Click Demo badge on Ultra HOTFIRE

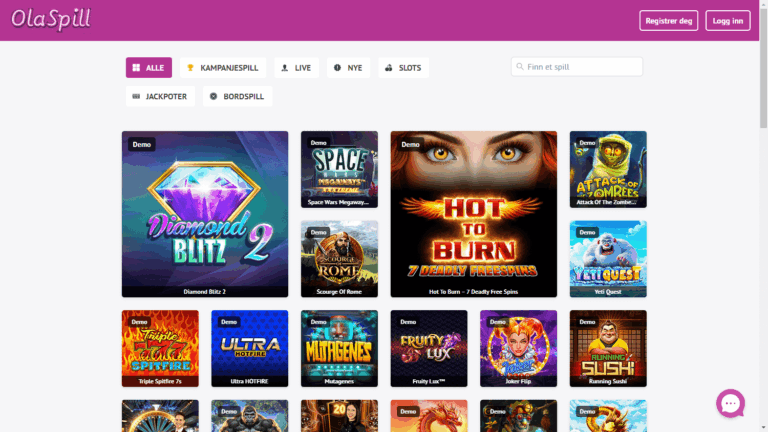click(x=229, y=322)
